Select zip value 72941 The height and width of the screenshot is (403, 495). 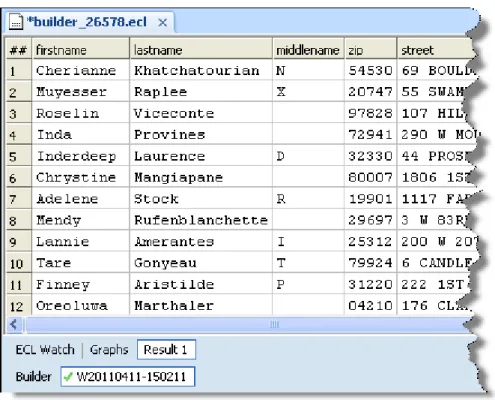371,135
